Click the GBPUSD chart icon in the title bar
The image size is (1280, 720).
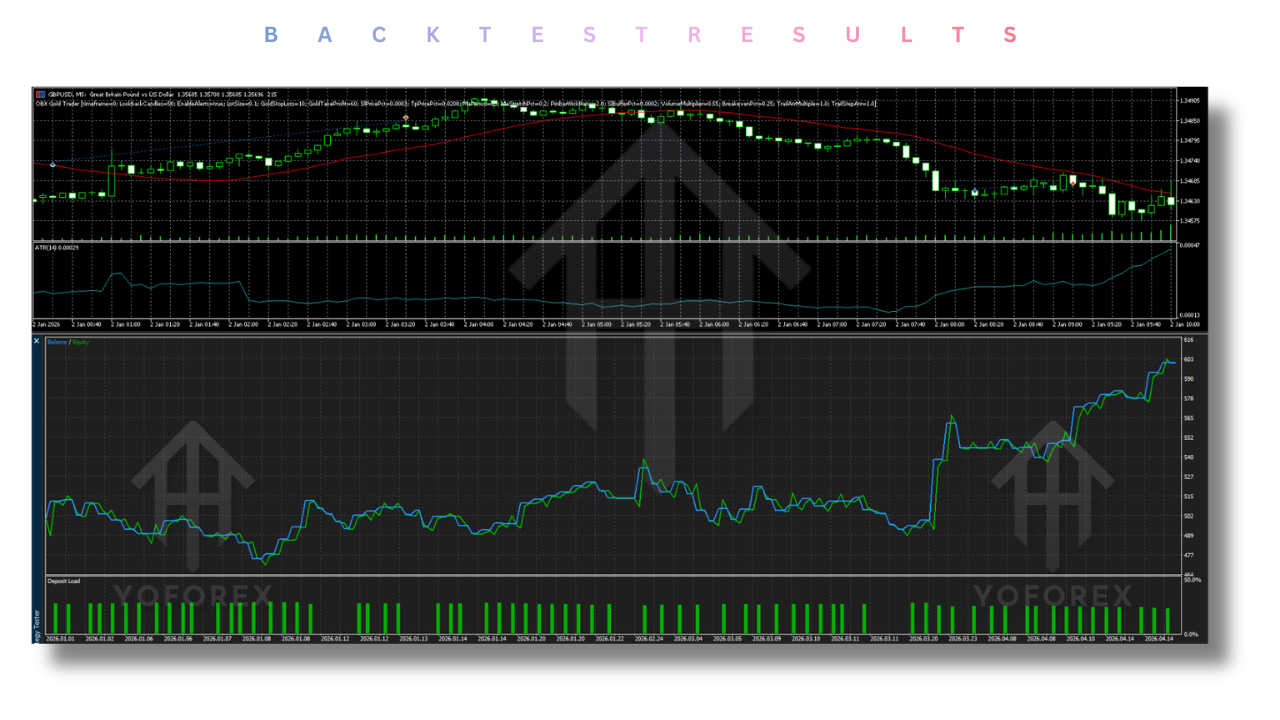coord(40,93)
